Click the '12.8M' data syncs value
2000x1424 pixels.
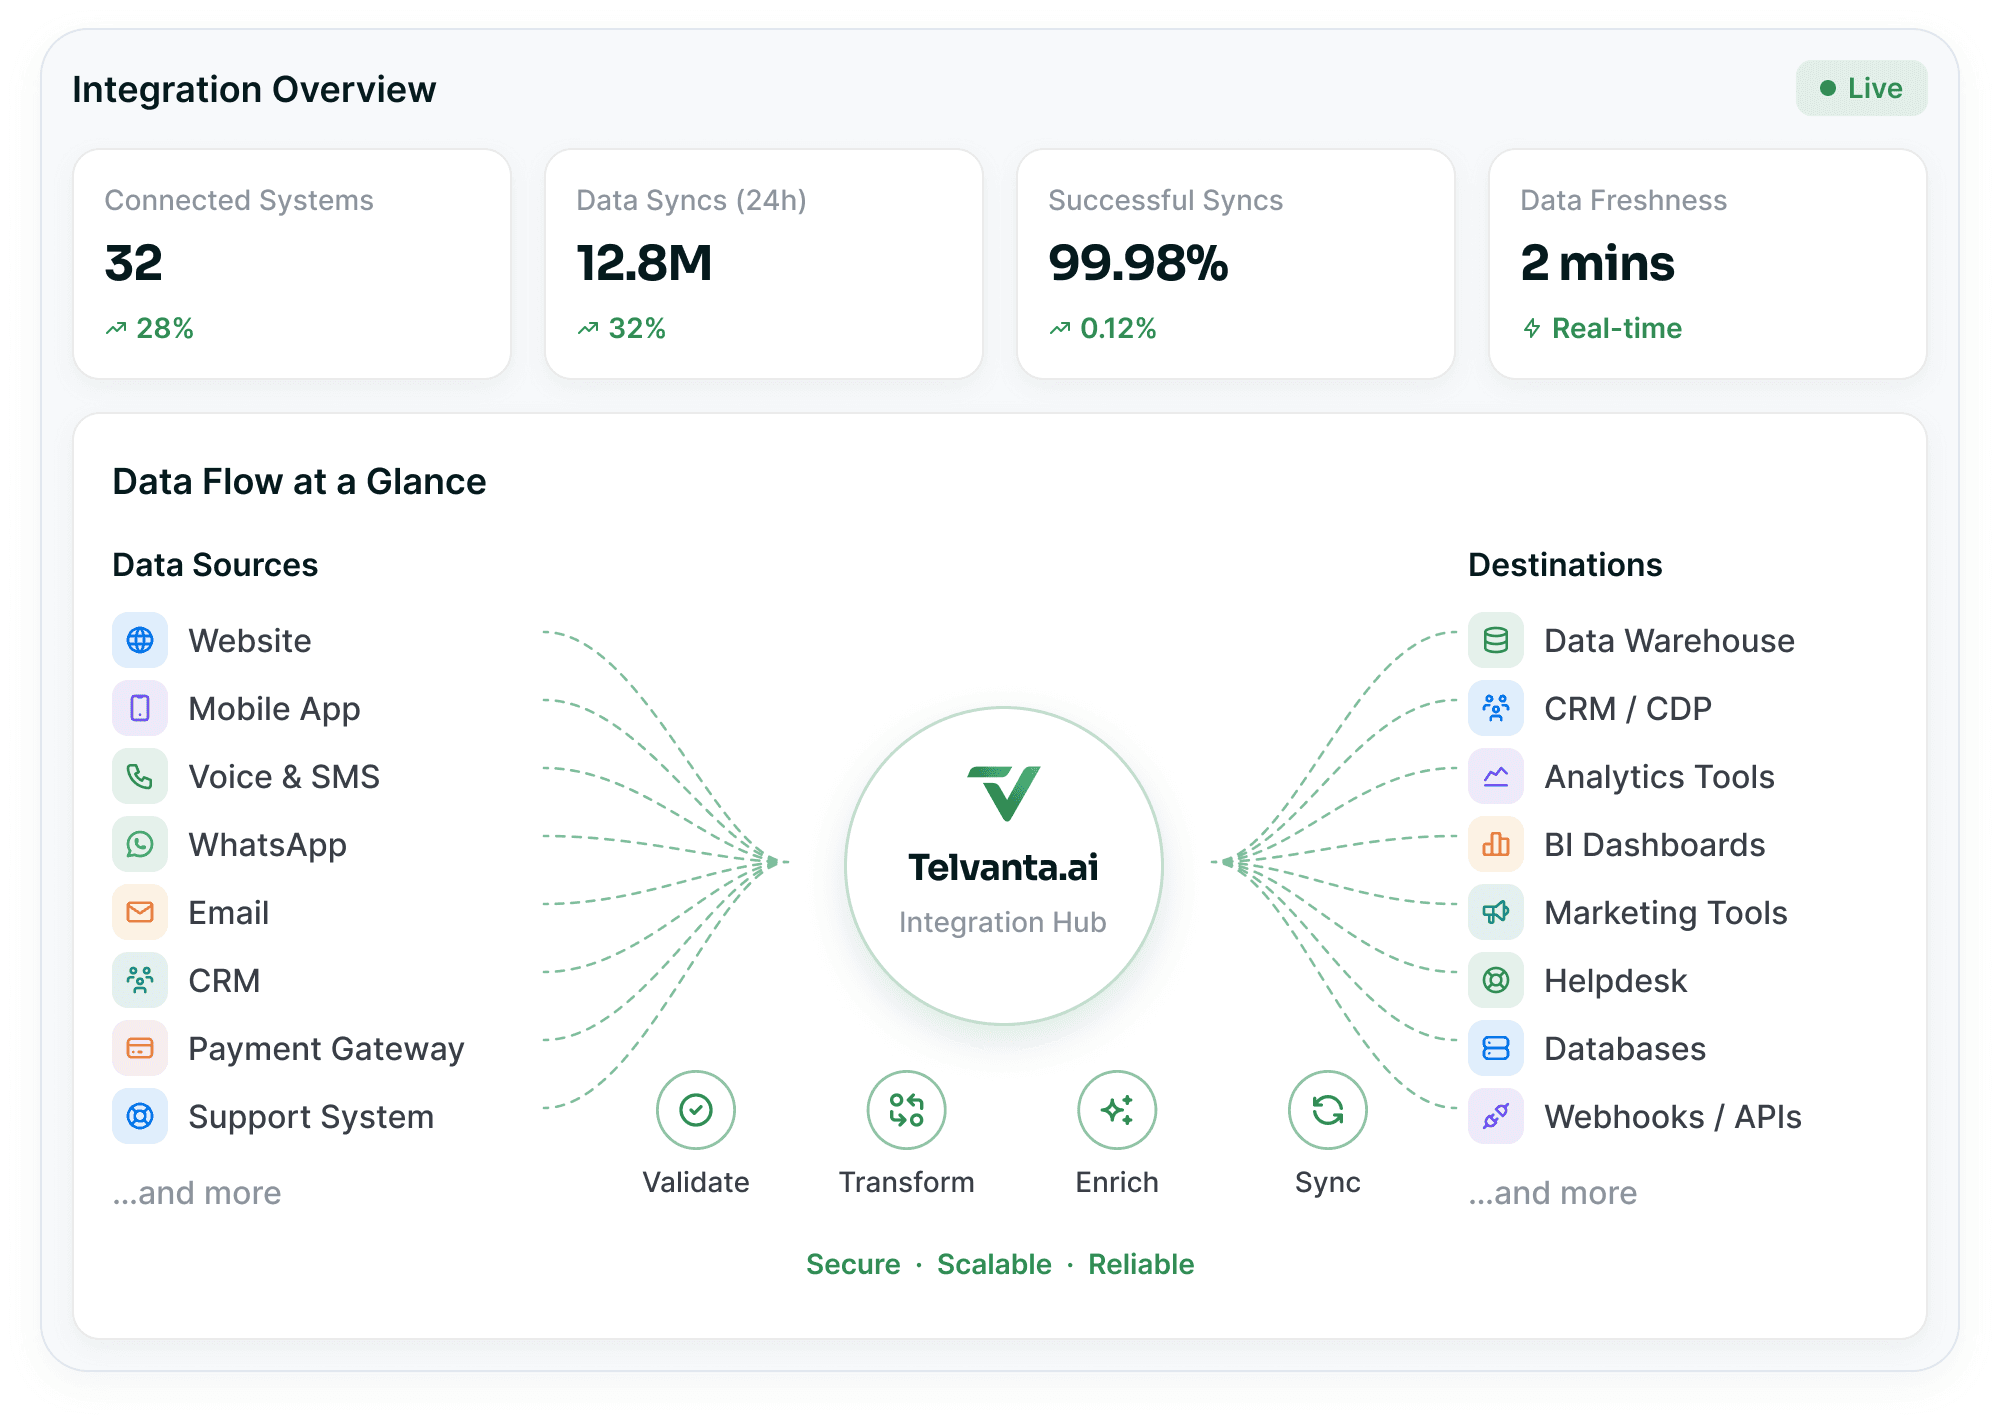tap(644, 264)
